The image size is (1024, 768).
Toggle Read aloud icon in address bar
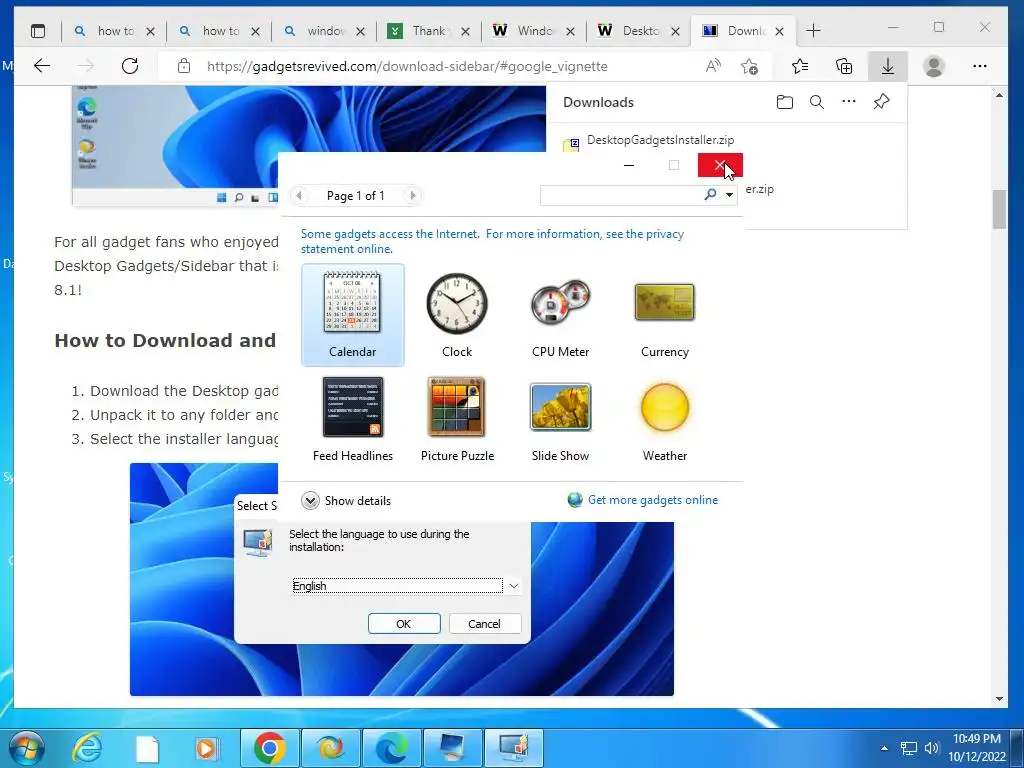[x=713, y=65]
